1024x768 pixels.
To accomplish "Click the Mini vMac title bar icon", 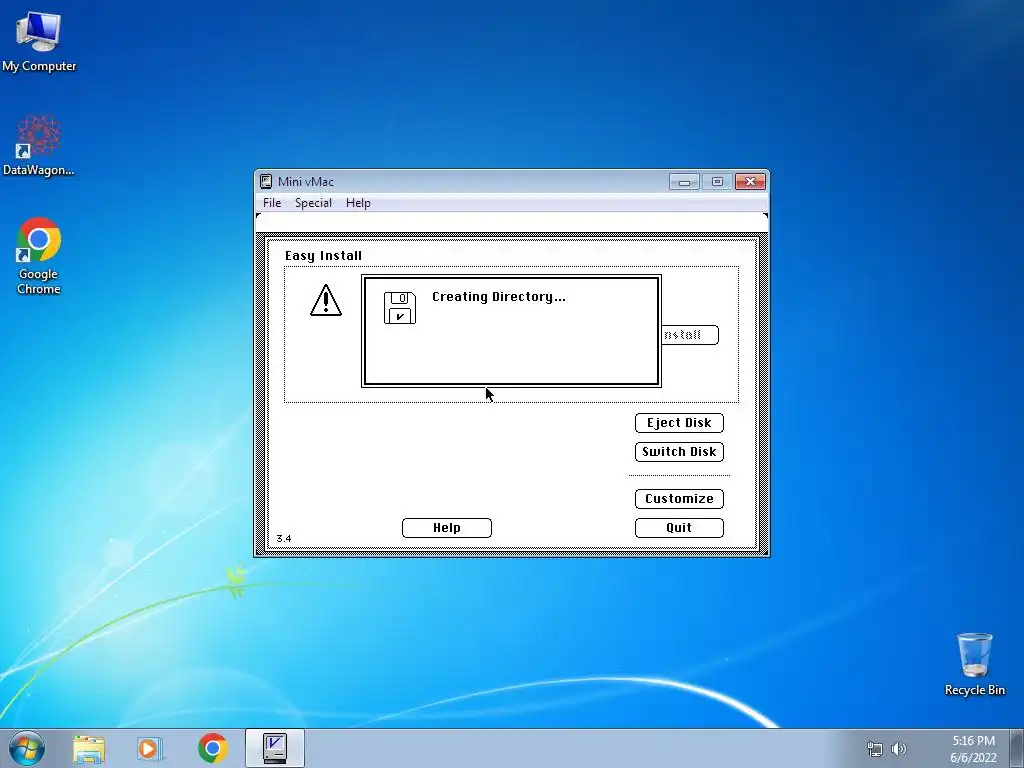I will (266, 182).
